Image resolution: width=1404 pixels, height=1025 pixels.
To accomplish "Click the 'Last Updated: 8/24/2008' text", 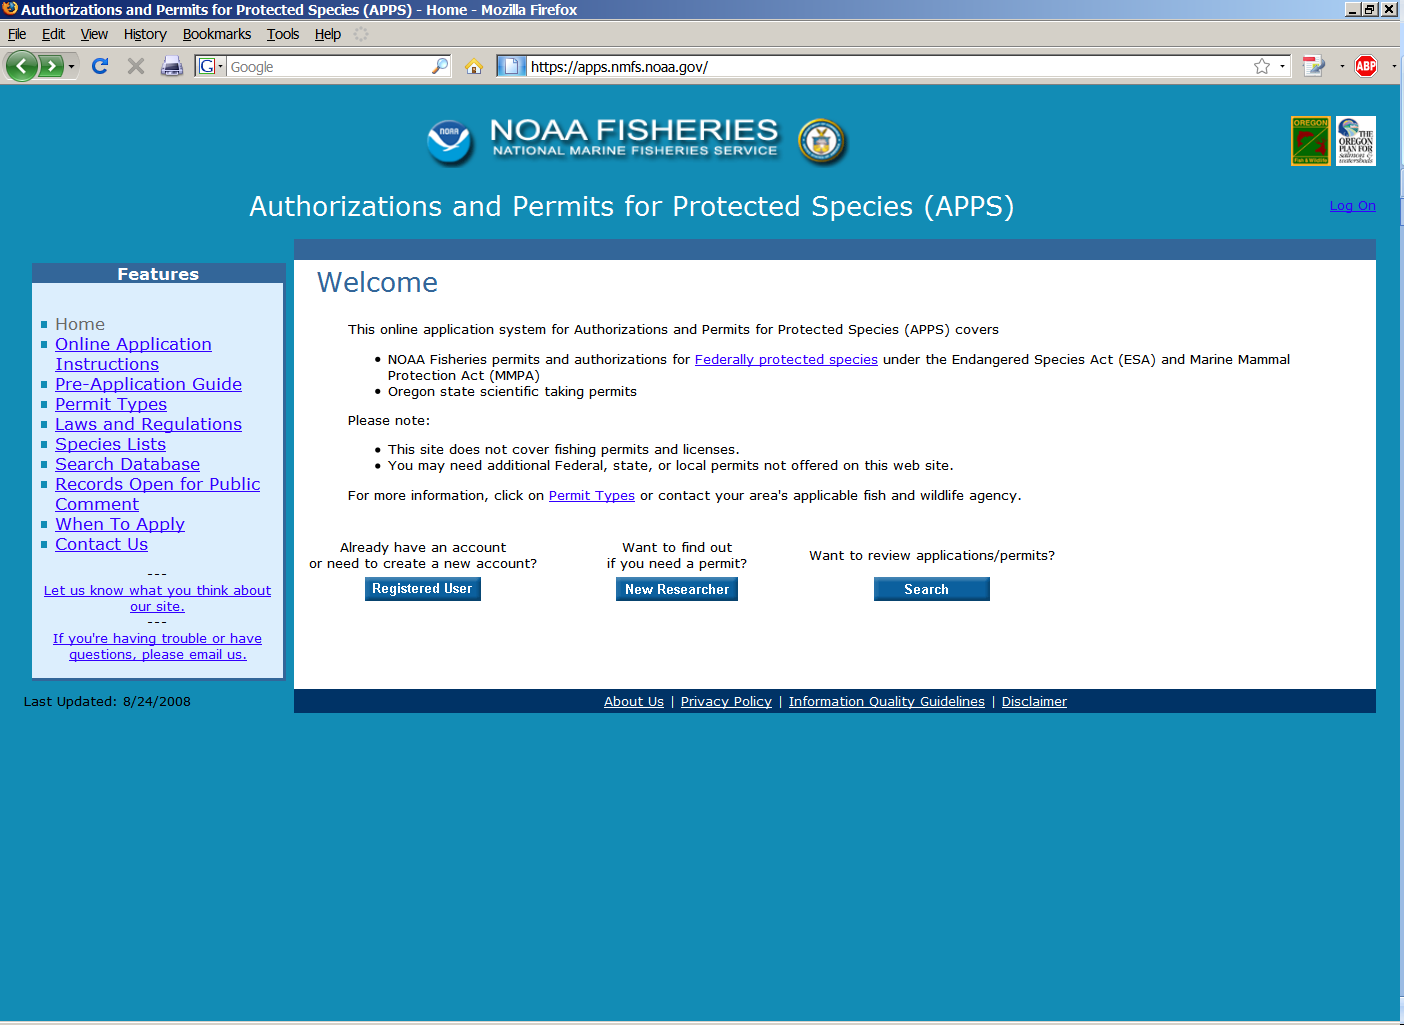I will pos(107,702).
